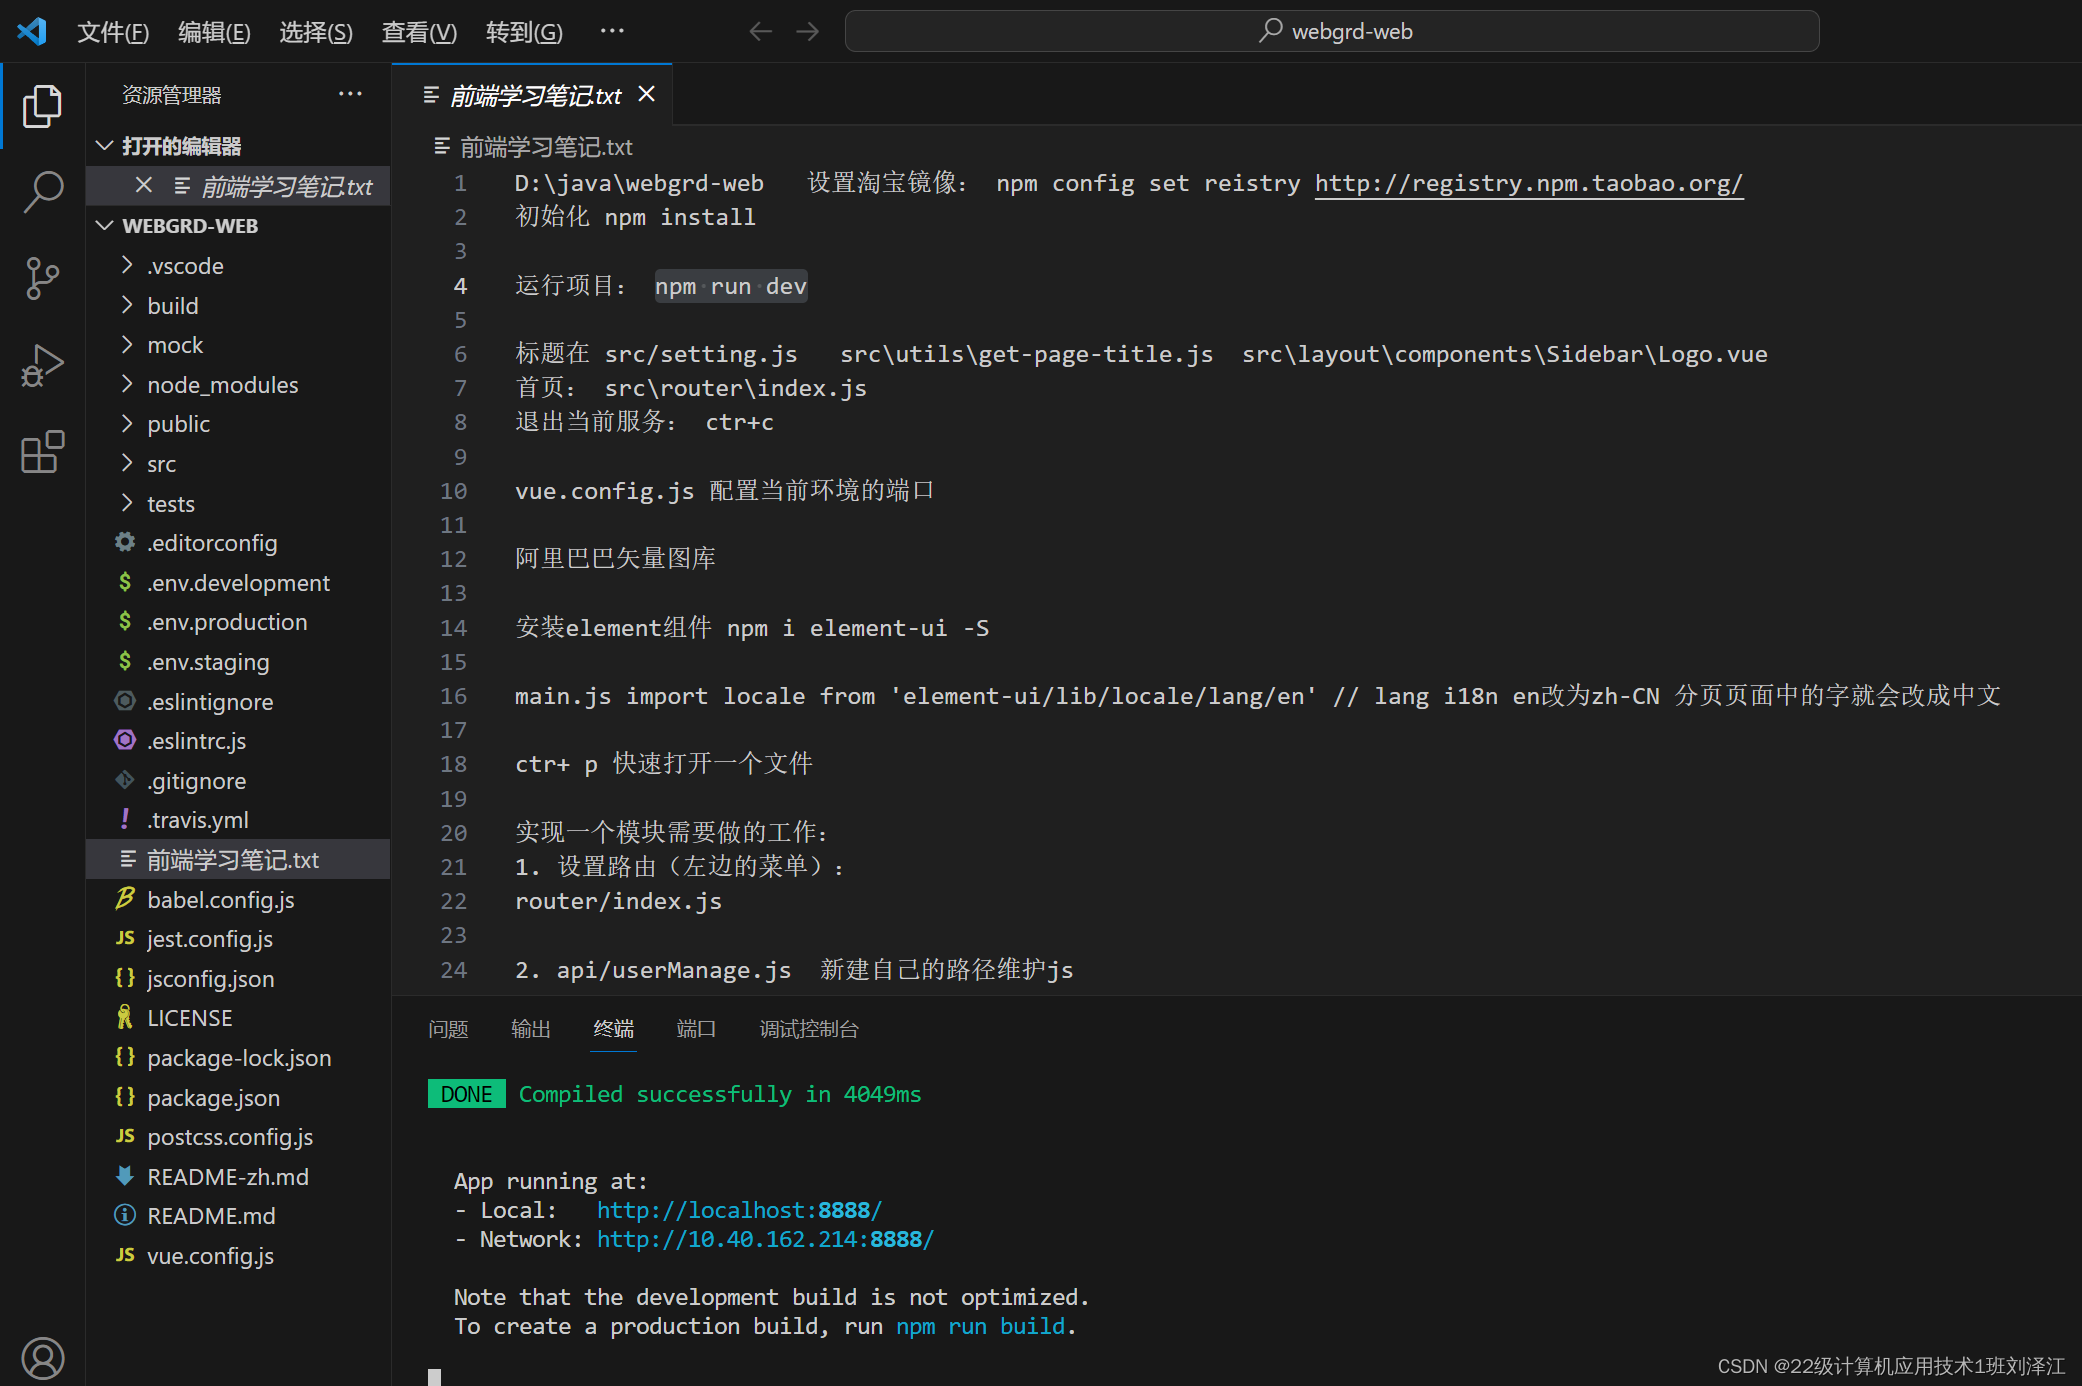Click the VS Code logo icon

coord(32,31)
